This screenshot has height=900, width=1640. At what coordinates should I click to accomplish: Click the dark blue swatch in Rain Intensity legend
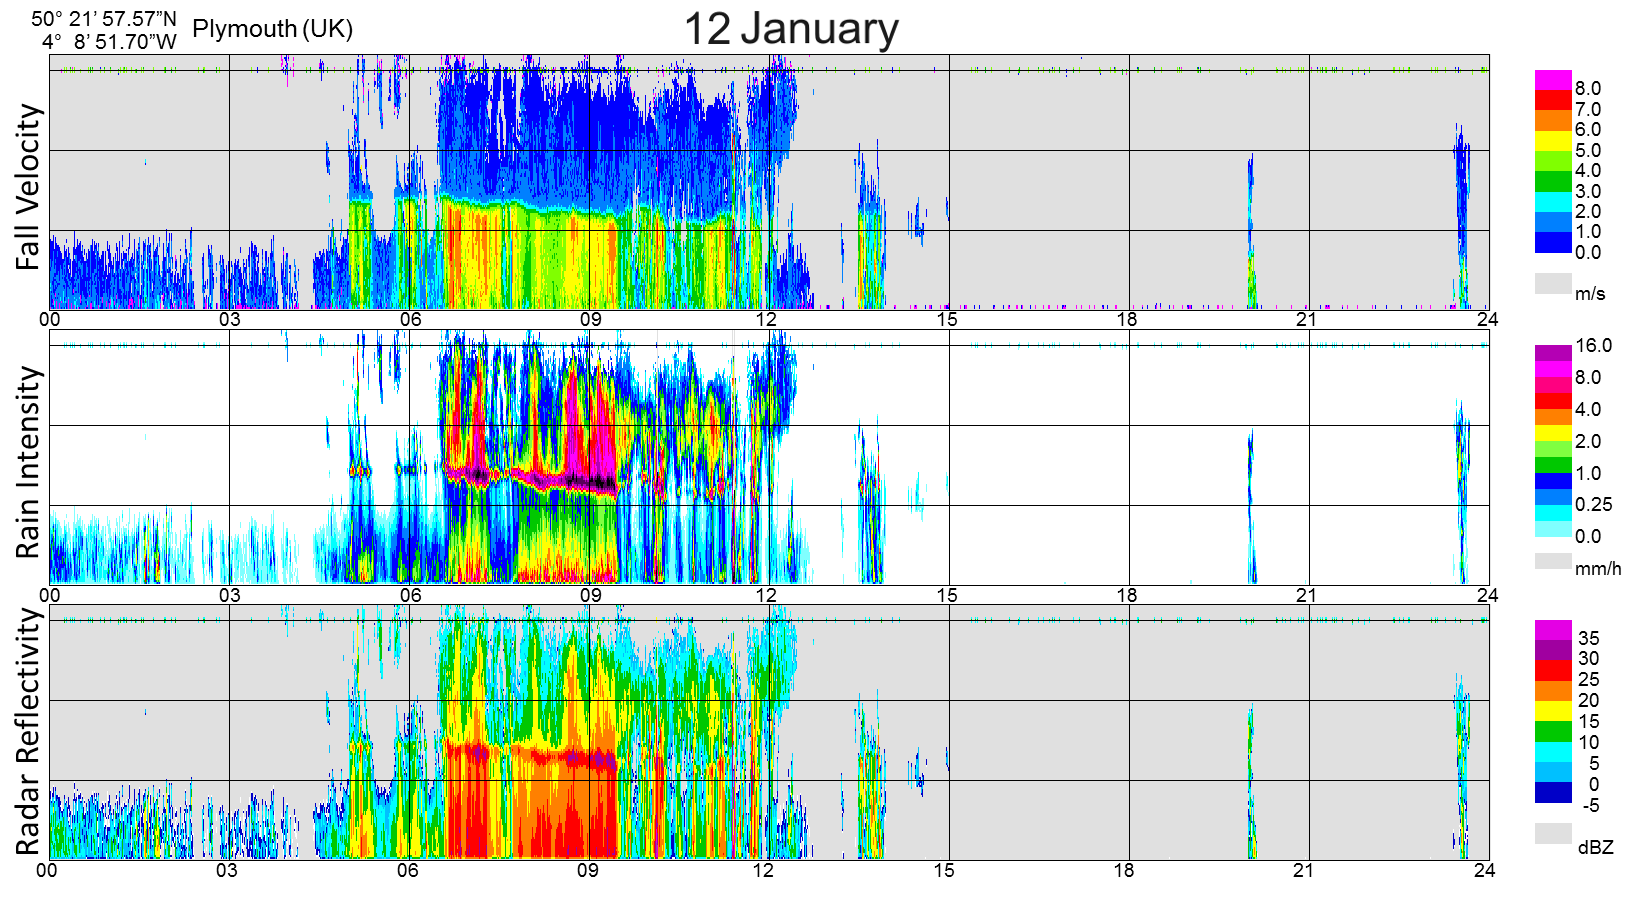pos(1553,481)
